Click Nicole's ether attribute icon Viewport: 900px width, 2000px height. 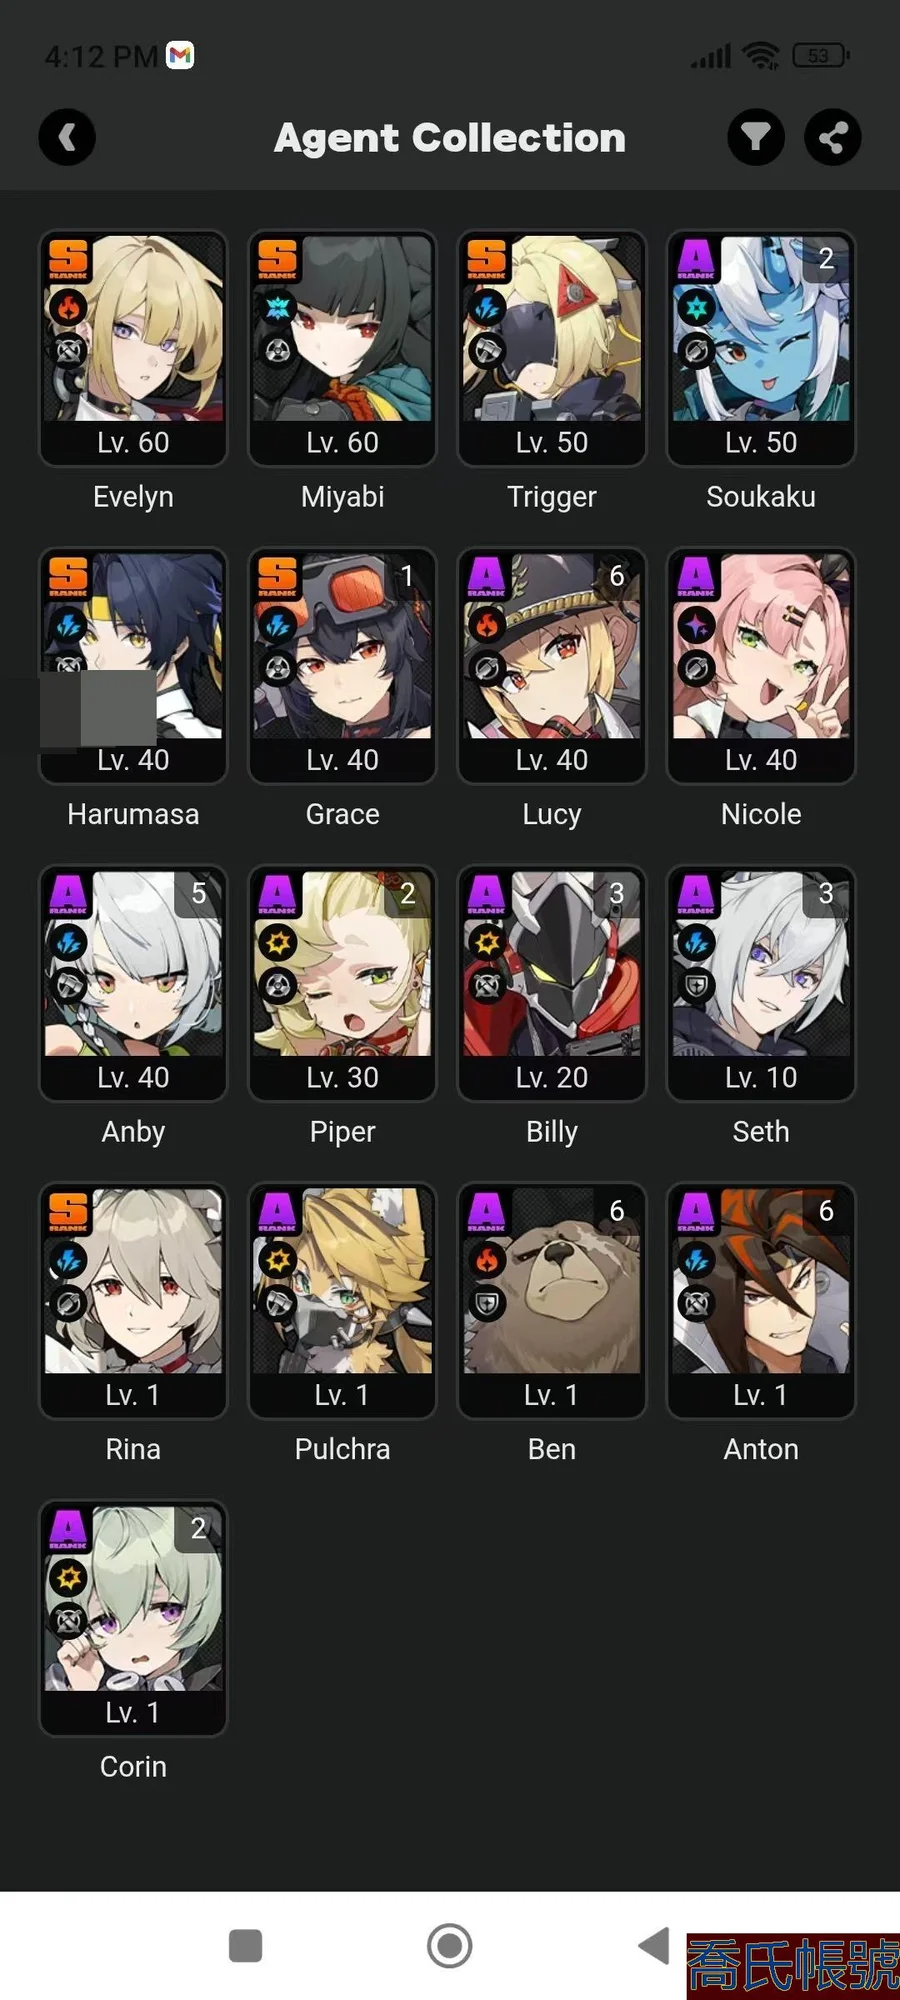(696, 625)
